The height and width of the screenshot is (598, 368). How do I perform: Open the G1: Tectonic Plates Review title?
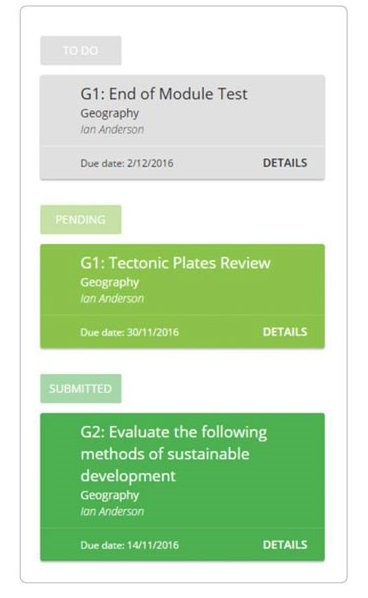point(175,263)
